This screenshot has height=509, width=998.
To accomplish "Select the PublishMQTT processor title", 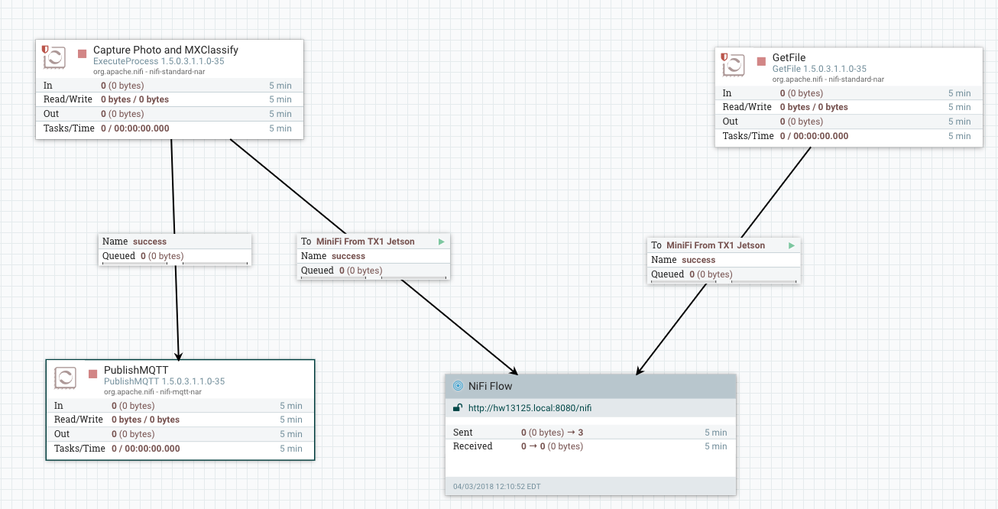I will click(136, 370).
